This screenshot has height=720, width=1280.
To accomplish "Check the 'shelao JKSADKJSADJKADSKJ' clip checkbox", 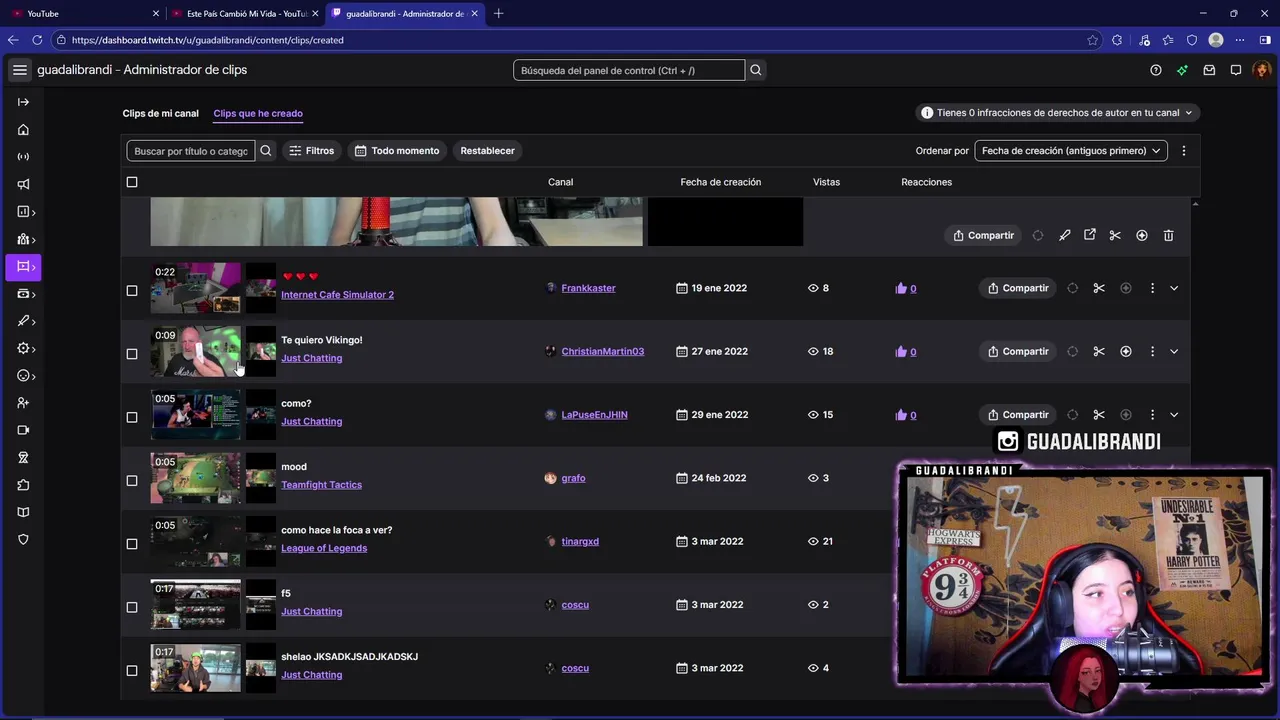I will pos(132,670).
